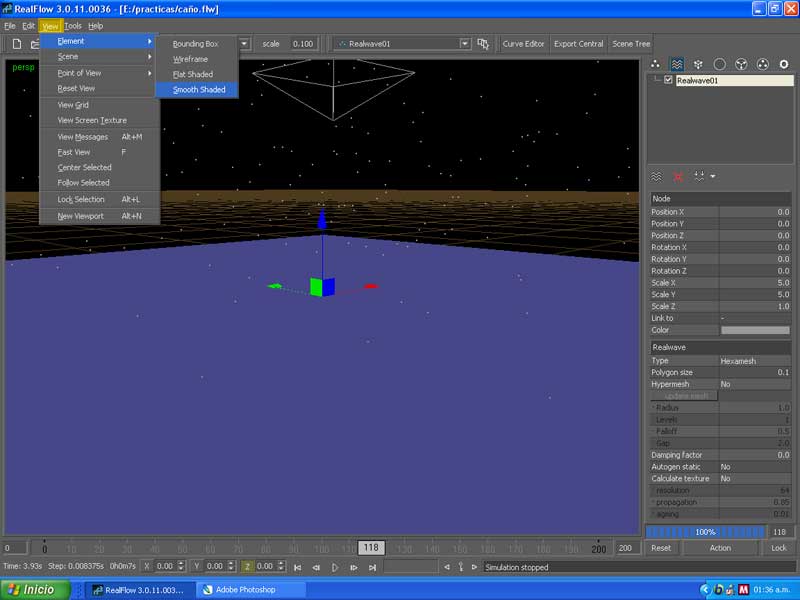Jump to last frame

(372, 567)
